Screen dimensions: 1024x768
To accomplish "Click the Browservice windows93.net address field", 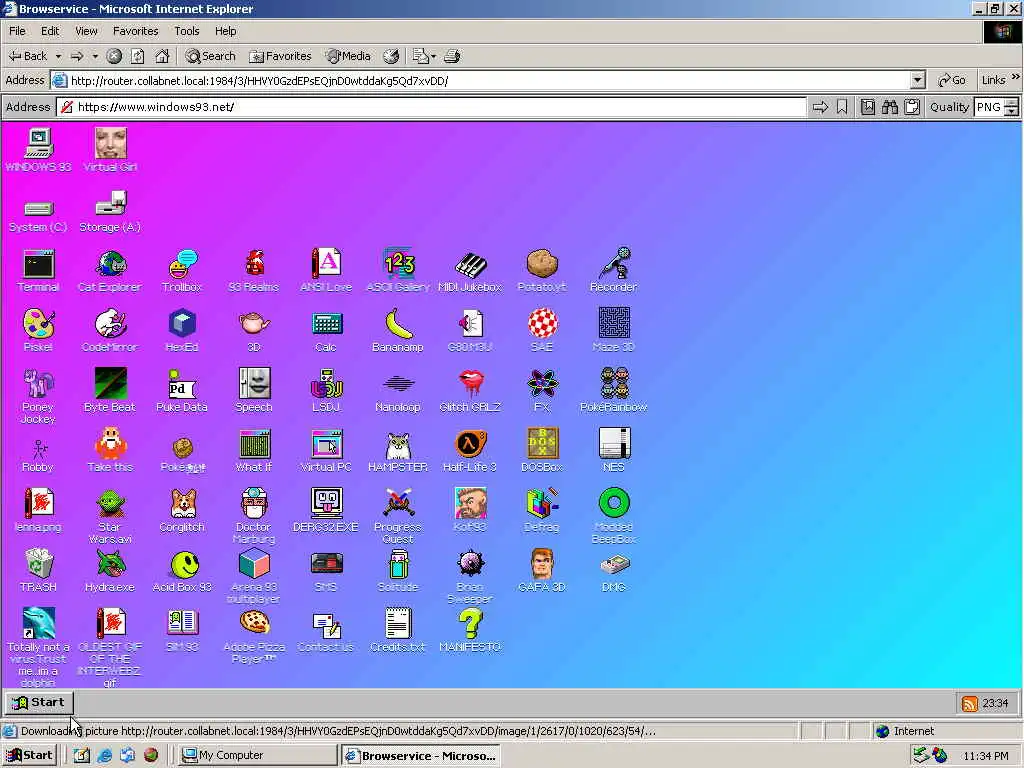I will [x=432, y=107].
